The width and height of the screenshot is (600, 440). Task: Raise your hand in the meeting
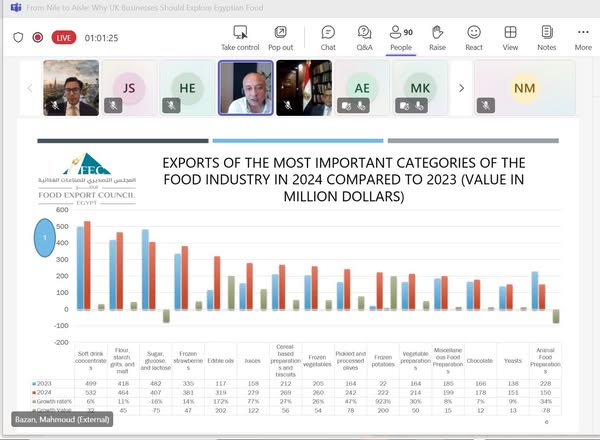click(x=437, y=37)
